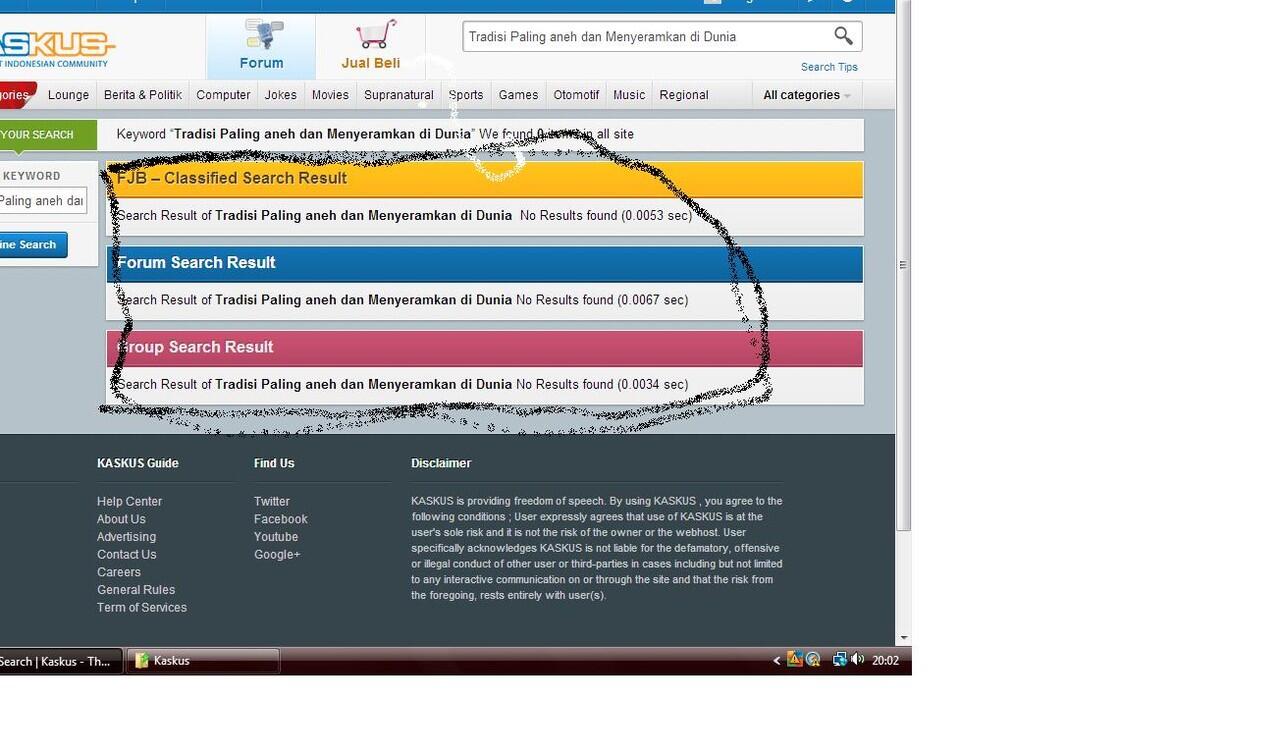Open the General Rules link
This screenshot has height=754, width=1280.
coord(136,590)
